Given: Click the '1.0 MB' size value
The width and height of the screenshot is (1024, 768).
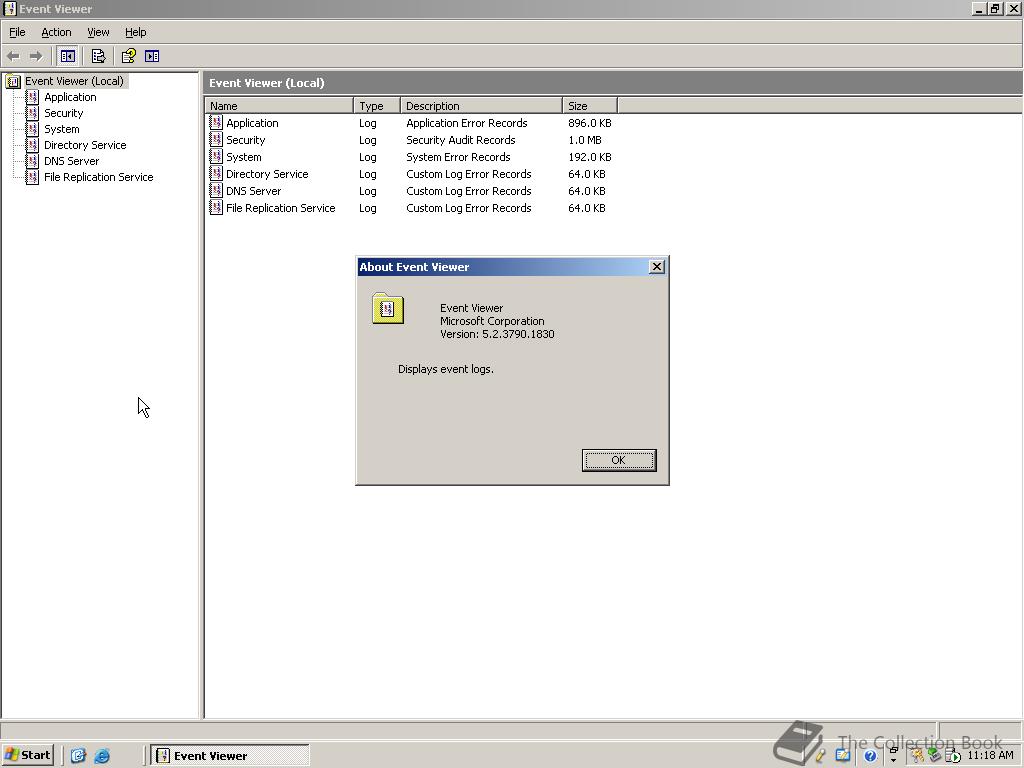Looking at the screenshot, I should (x=584, y=140).
